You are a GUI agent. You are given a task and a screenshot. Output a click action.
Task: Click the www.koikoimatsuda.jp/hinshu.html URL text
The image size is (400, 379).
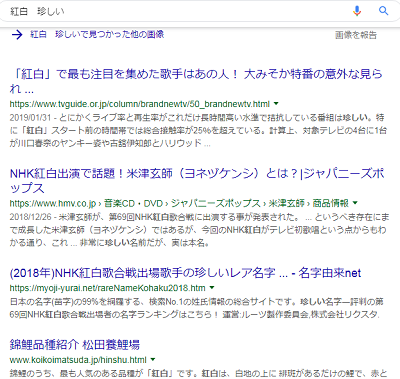click(78, 360)
